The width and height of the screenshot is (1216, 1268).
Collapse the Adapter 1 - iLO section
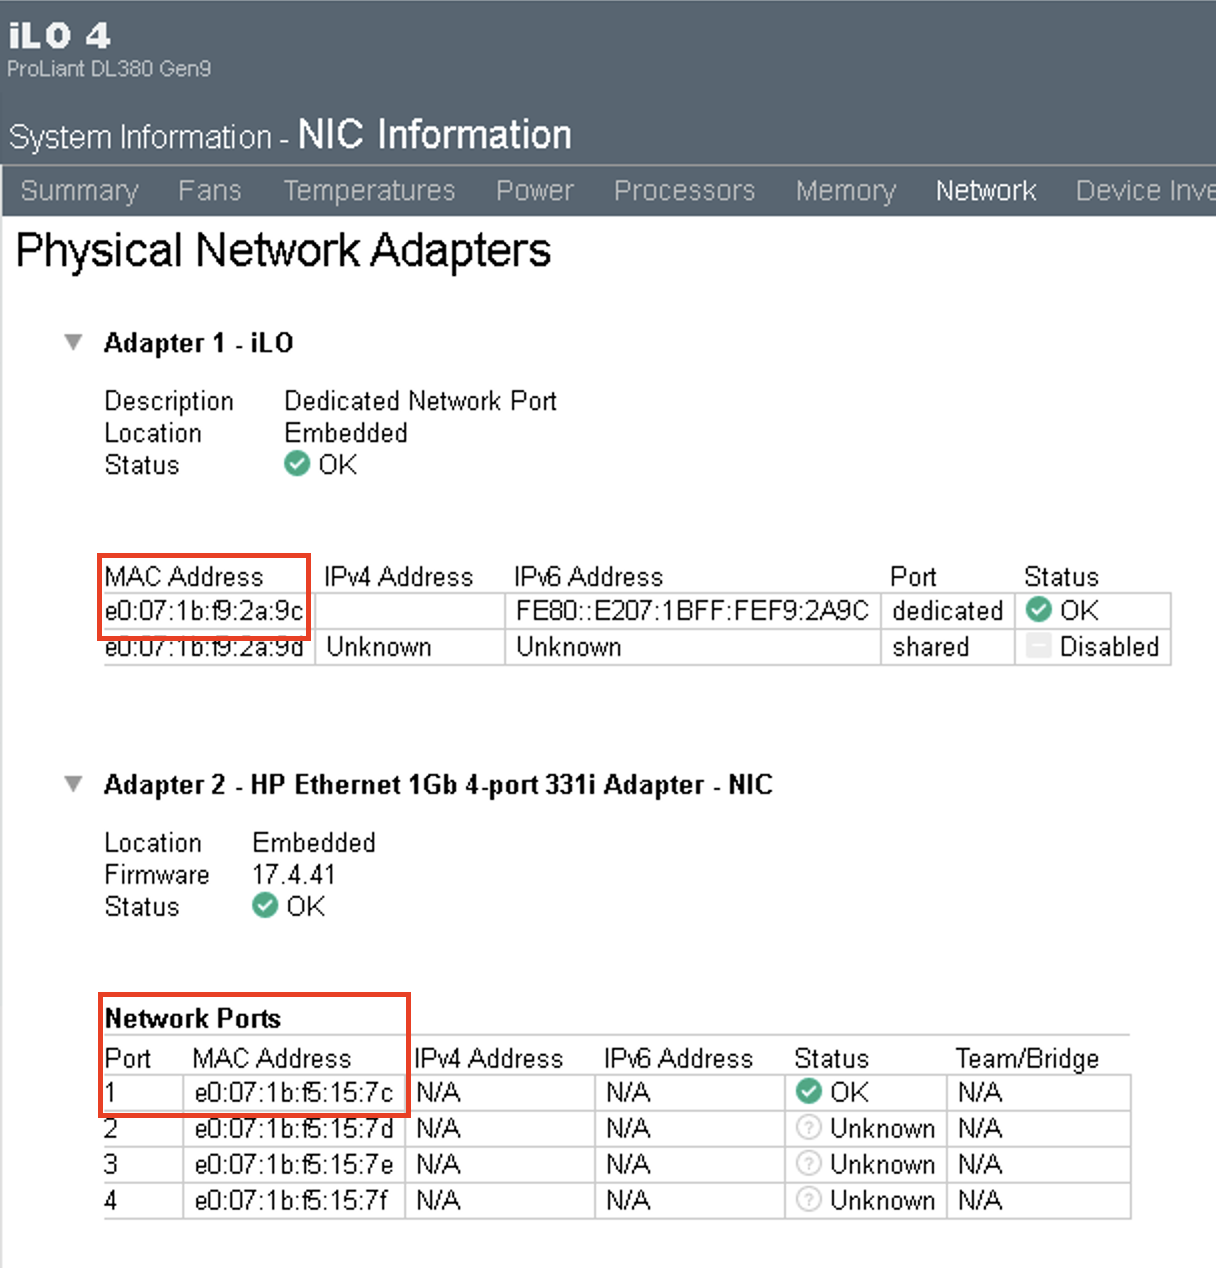pos(73,342)
